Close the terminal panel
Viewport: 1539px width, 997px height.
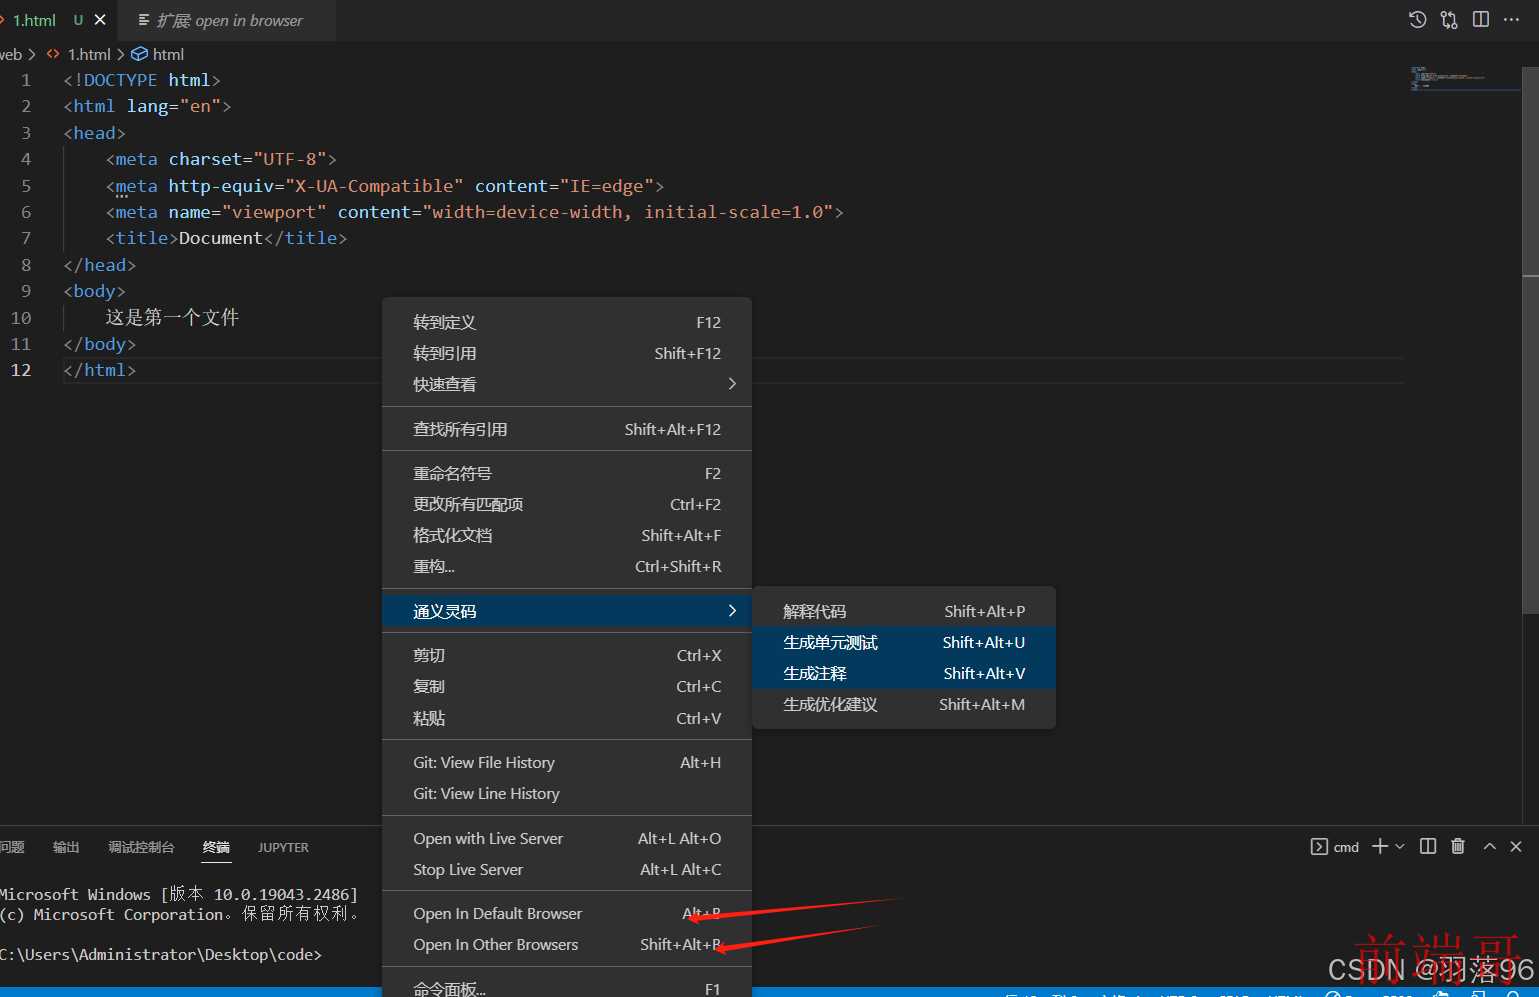pyautogui.click(x=1516, y=846)
